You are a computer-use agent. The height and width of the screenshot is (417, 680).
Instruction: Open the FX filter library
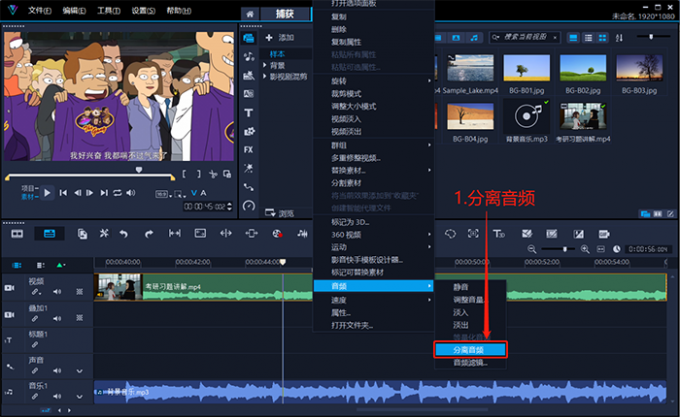[x=248, y=149]
